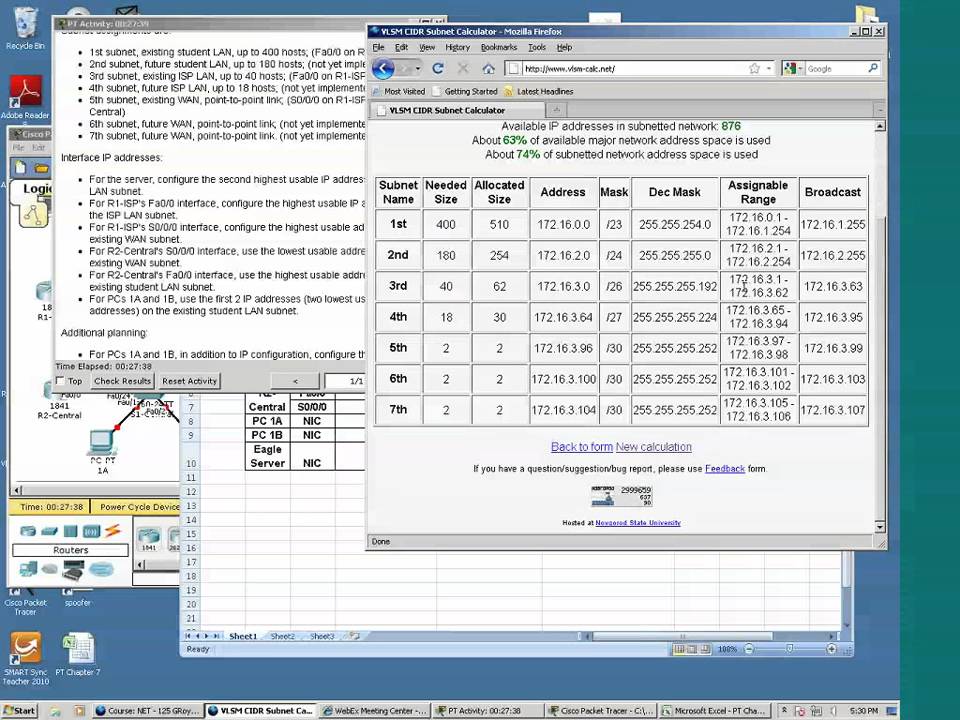The width and height of the screenshot is (960, 720).
Task: Select the 1841 router device icon
Action: 149,536
